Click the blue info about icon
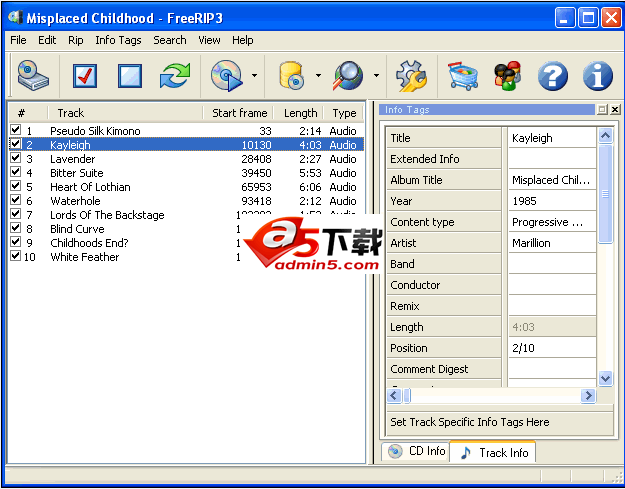 (x=597, y=76)
